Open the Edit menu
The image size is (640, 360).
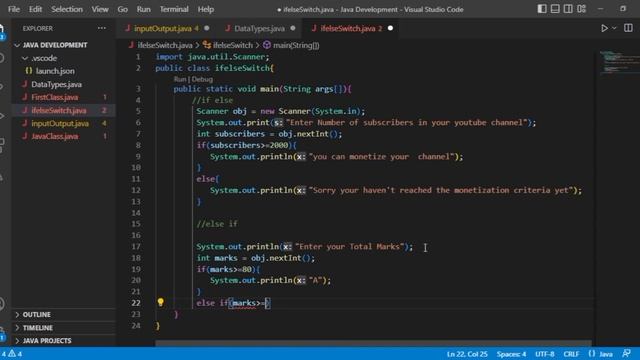pyautogui.click(x=35, y=9)
